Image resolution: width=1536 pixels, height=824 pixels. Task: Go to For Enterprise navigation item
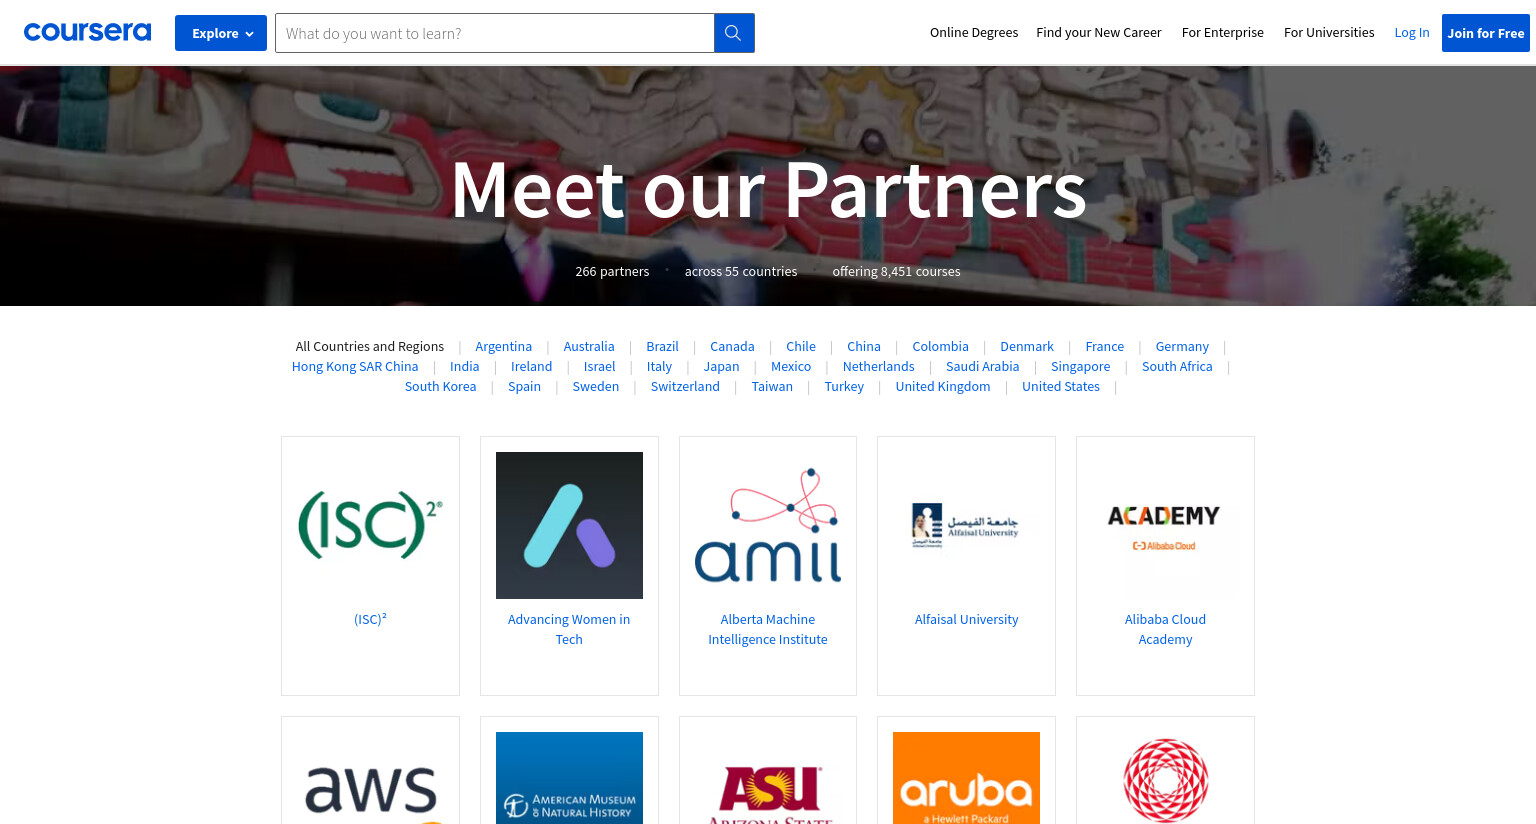pyautogui.click(x=1222, y=33)
